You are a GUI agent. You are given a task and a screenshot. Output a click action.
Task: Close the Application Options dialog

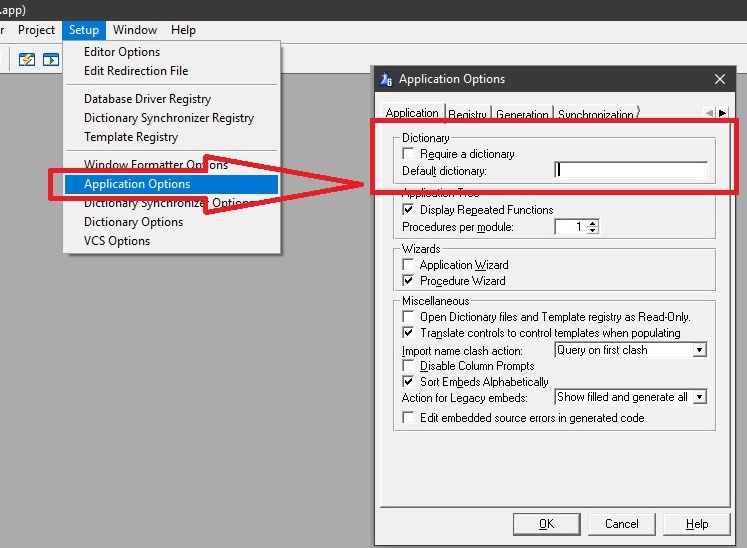tap(720, 79)
